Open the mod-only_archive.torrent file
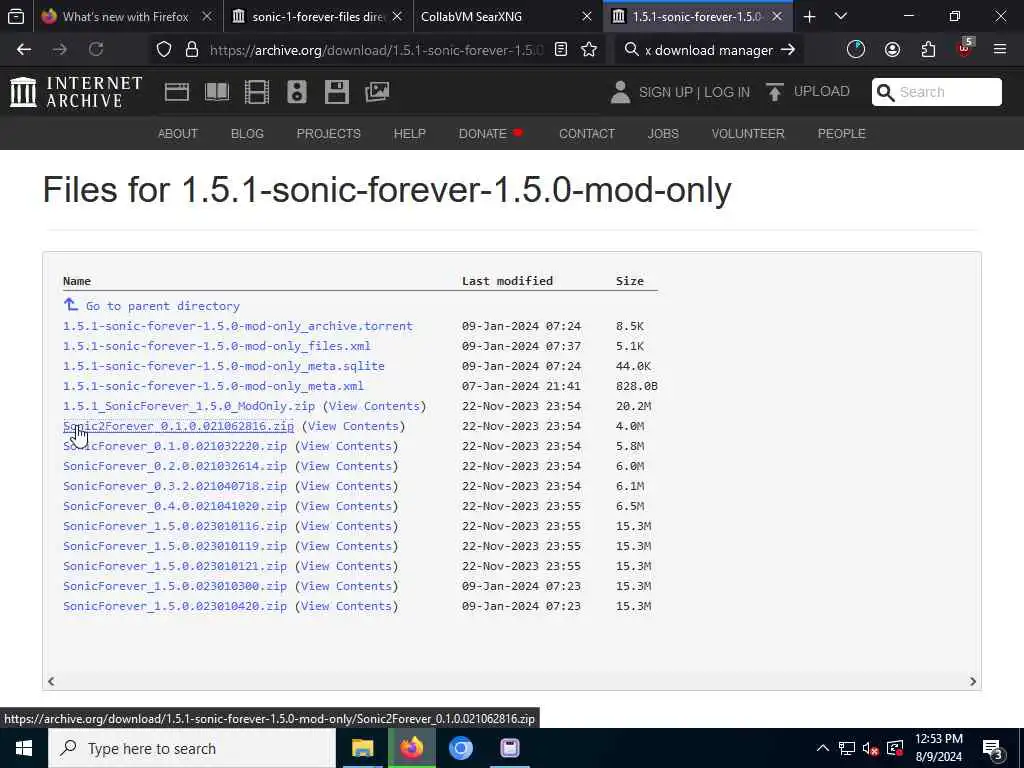1024x768 pixels. (x=238, y=326)
